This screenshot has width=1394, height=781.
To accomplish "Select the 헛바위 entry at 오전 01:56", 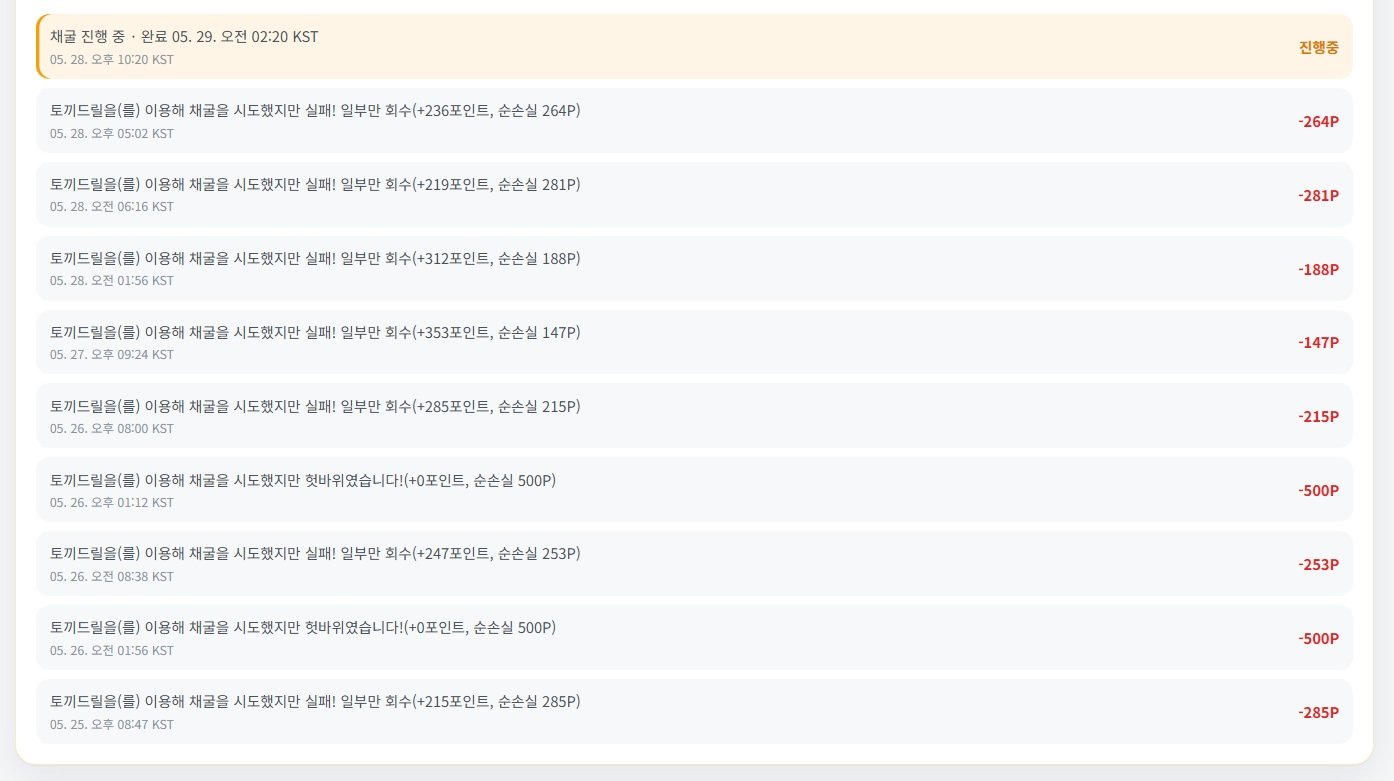I will point(694,638).
